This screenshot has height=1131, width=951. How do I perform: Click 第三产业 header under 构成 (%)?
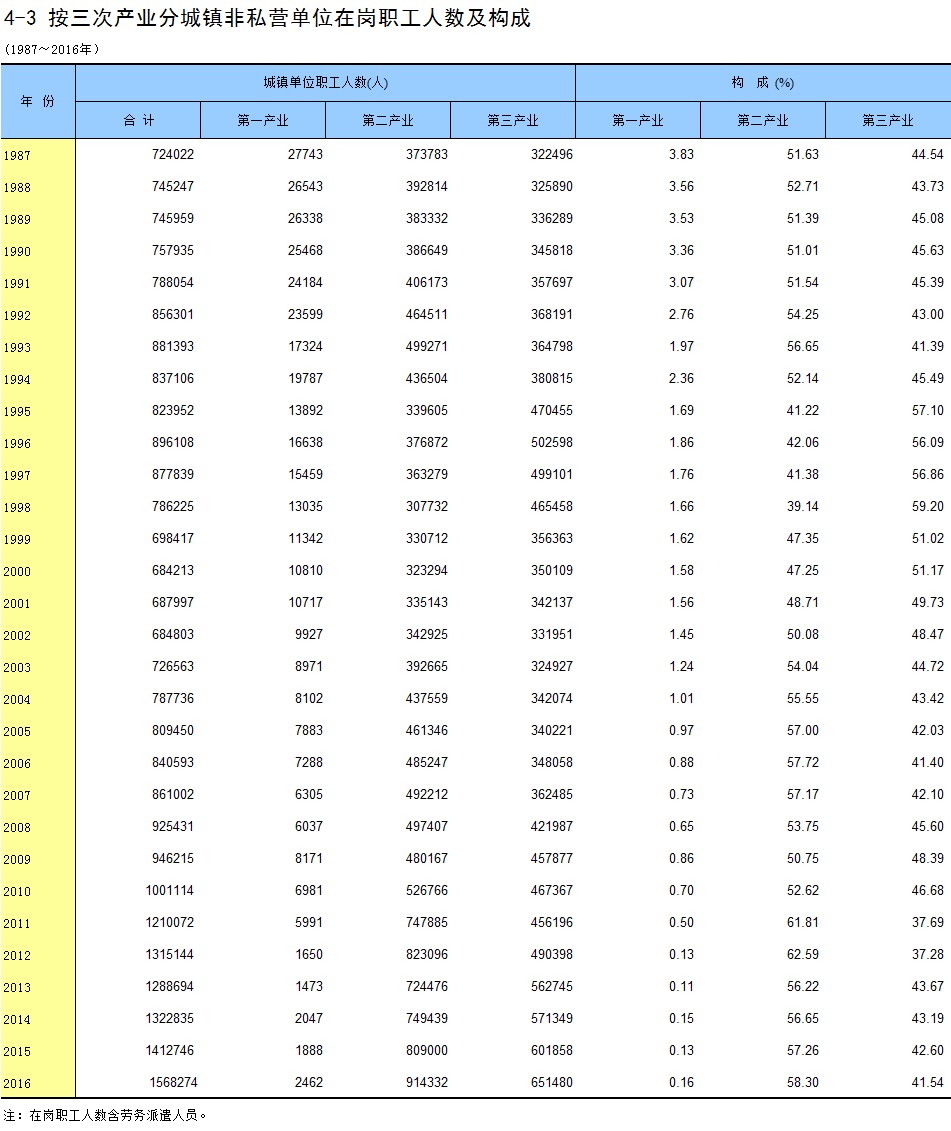(x=888, y=120)
